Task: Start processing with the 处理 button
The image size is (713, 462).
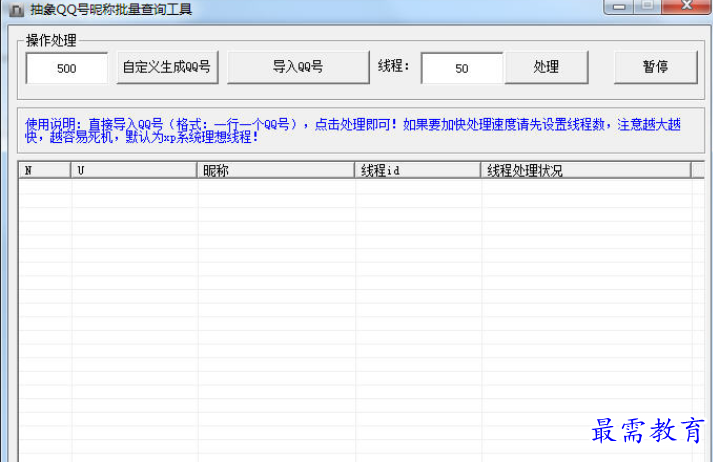Action: coord(546,67)
